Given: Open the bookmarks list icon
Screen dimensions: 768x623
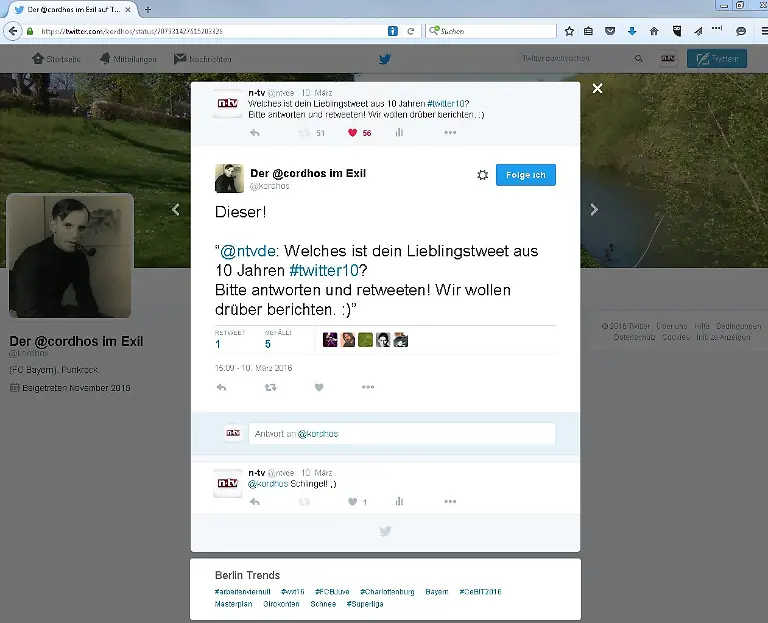Looking at the screenshot, I should click(588, 31).
